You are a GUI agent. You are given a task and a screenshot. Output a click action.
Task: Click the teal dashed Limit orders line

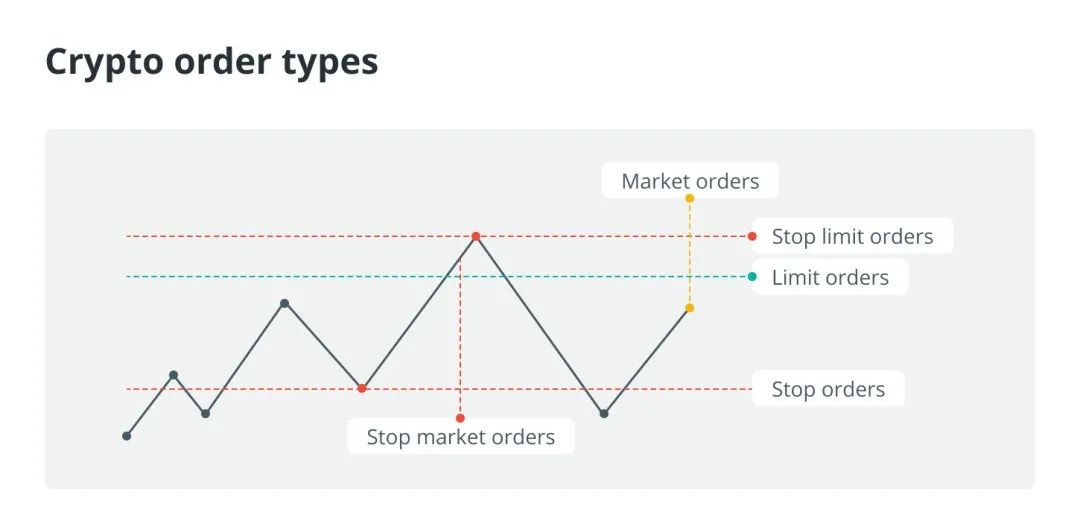(x=438, y=277)
